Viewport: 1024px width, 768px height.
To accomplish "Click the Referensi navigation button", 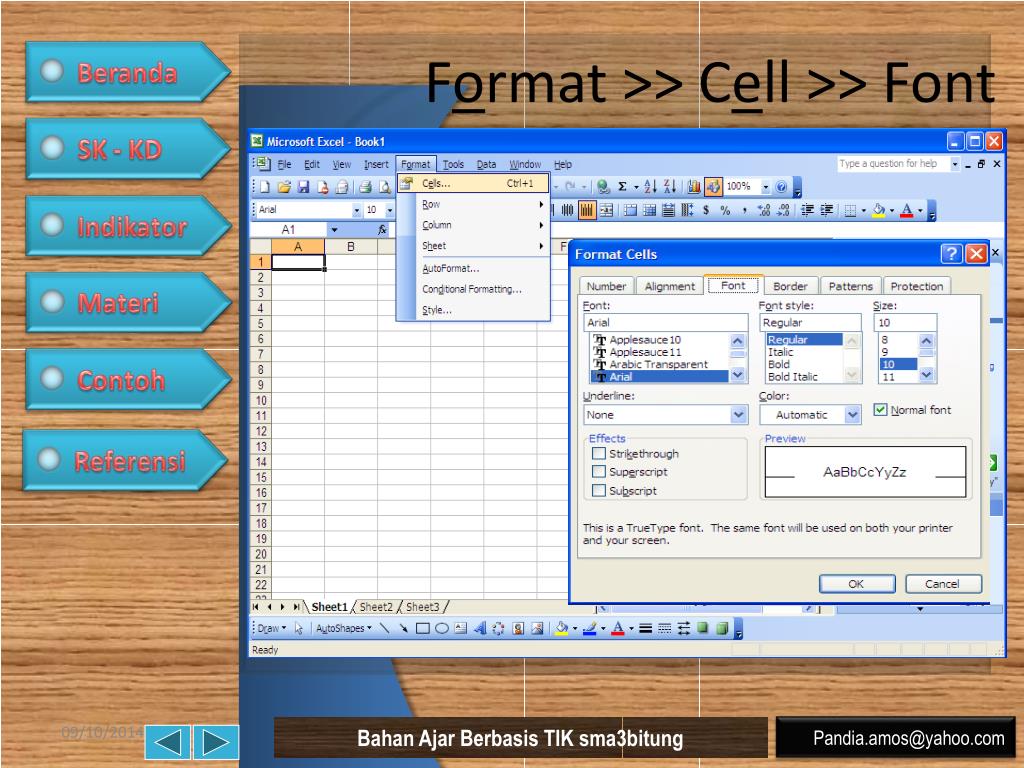I will click(125, 460).
